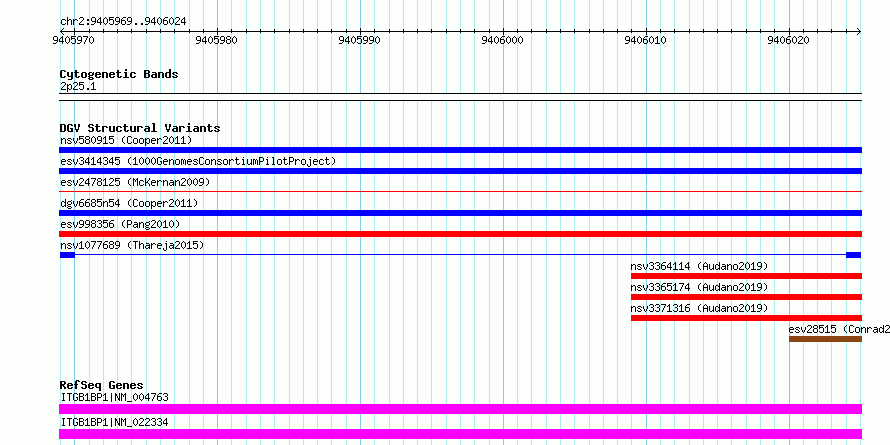Select the brown esv28515 Conrad variant bar
This screenshot has width=890, height=445.
pyautogui.click(x=825, y=339)
